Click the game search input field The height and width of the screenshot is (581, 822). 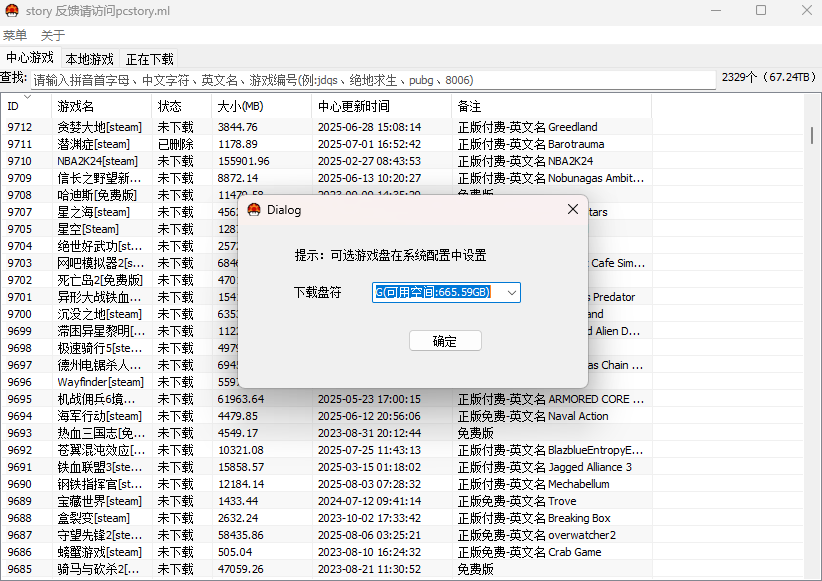coord(373,80)
